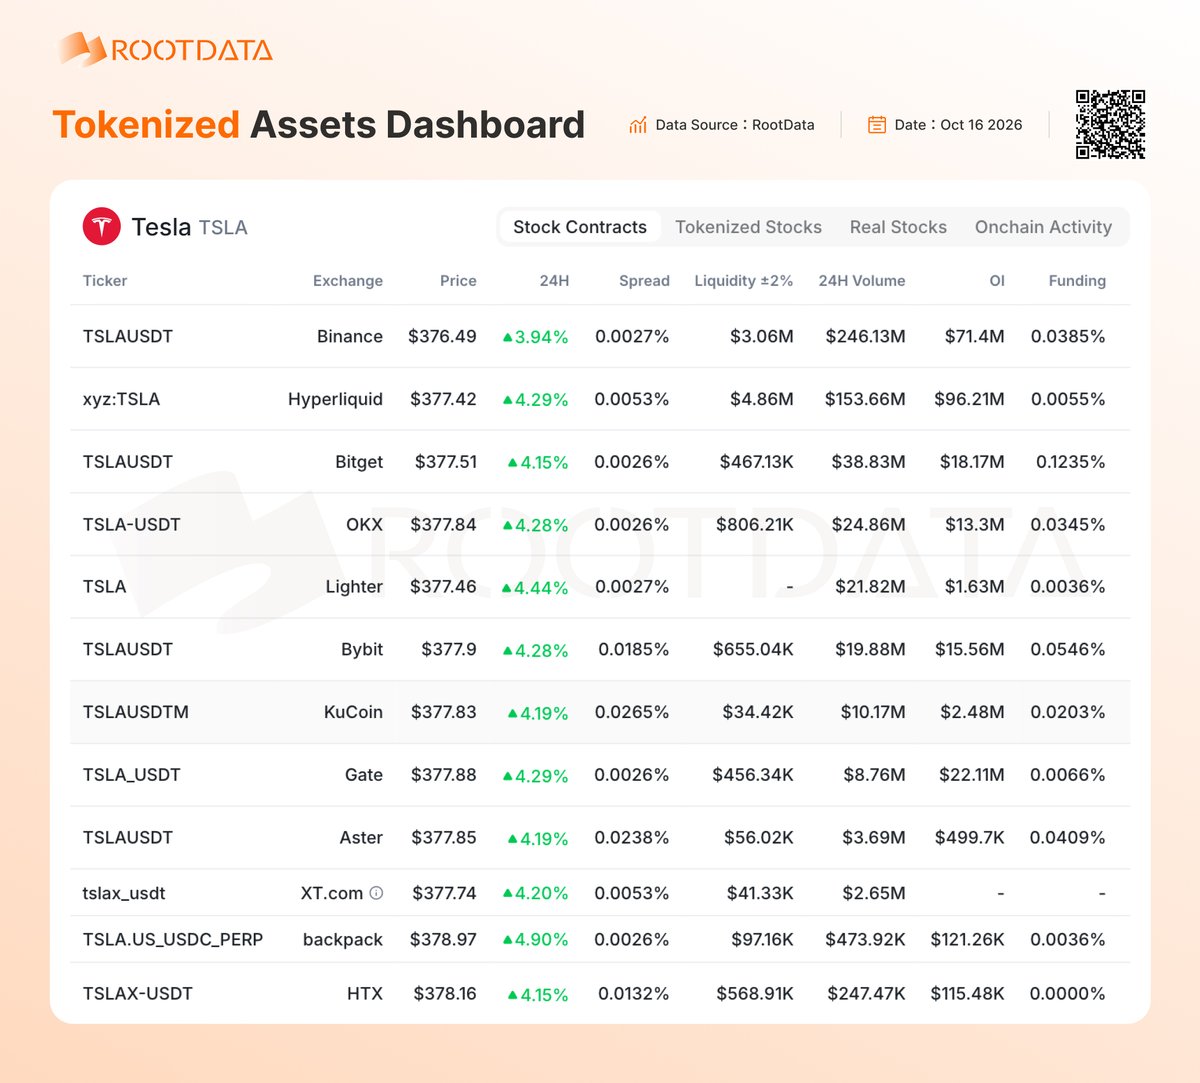The width and height of the screenshot is (1200, 1083).
Task: Click the $153.66M volume value
Action: pos(865,399)
